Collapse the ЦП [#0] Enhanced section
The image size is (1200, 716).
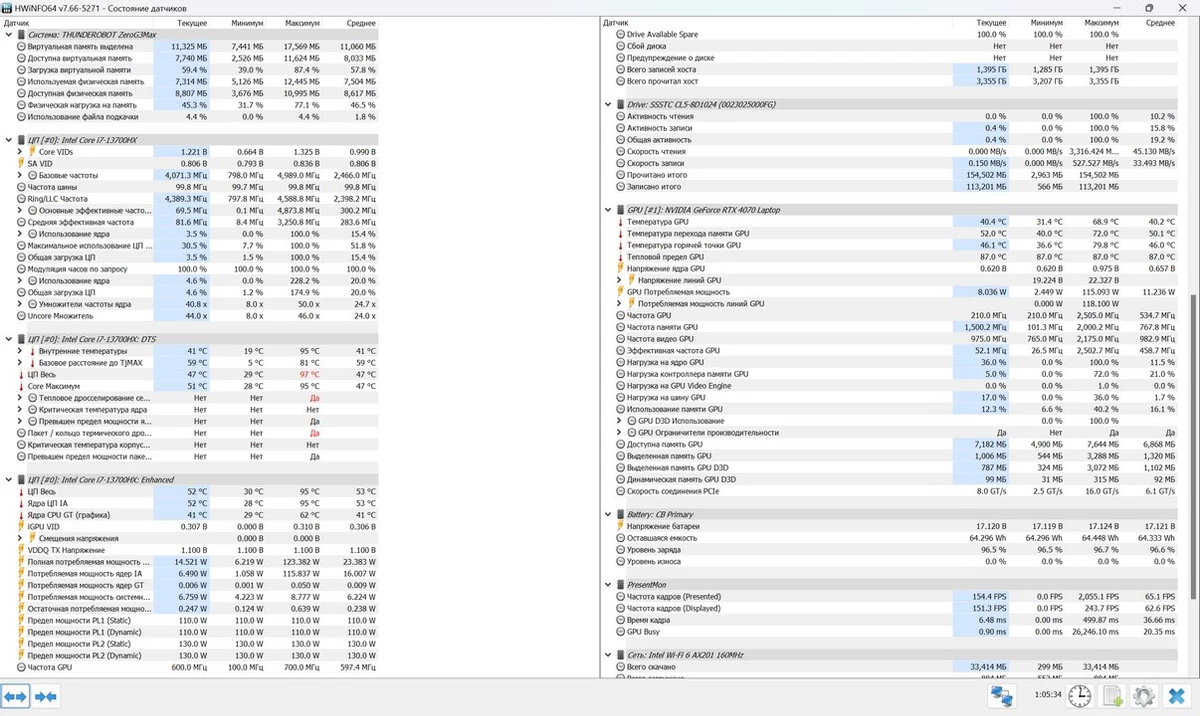8,479
